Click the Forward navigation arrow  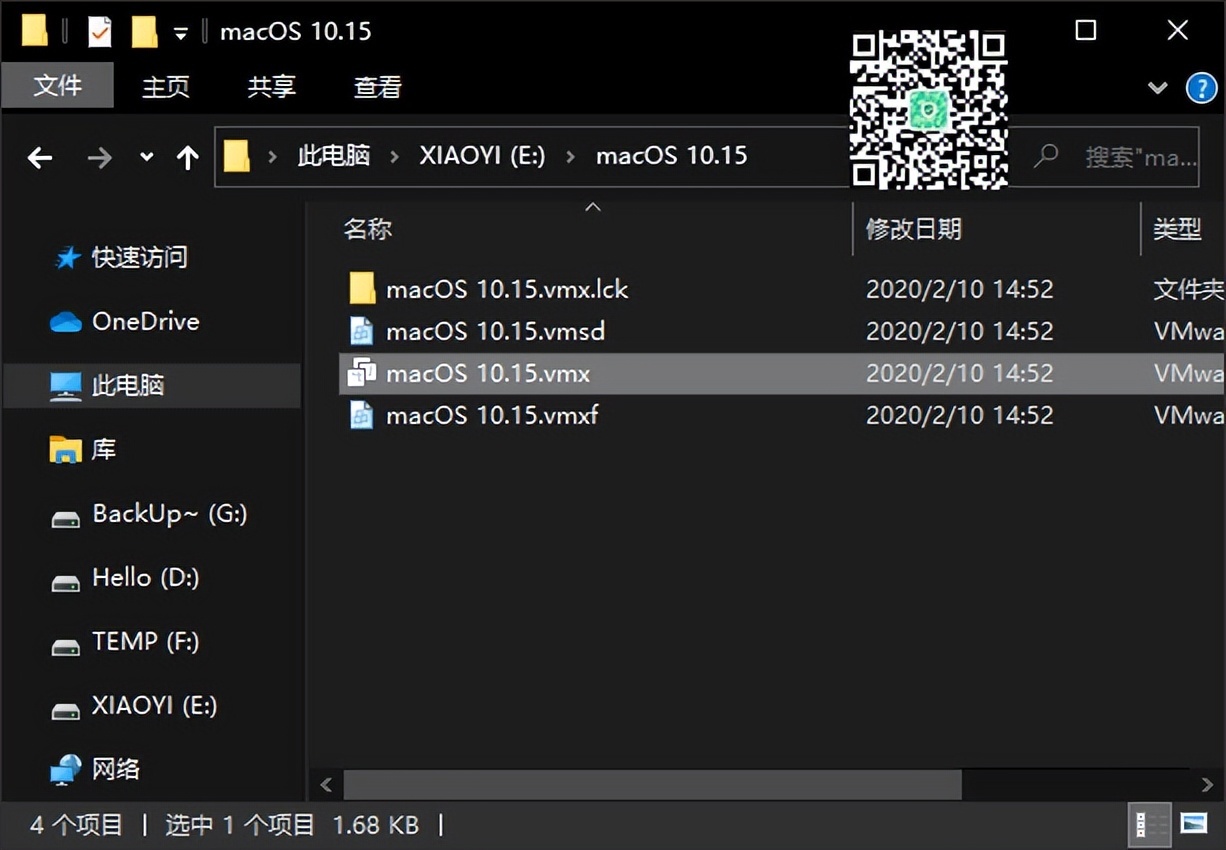pos(99,157)
